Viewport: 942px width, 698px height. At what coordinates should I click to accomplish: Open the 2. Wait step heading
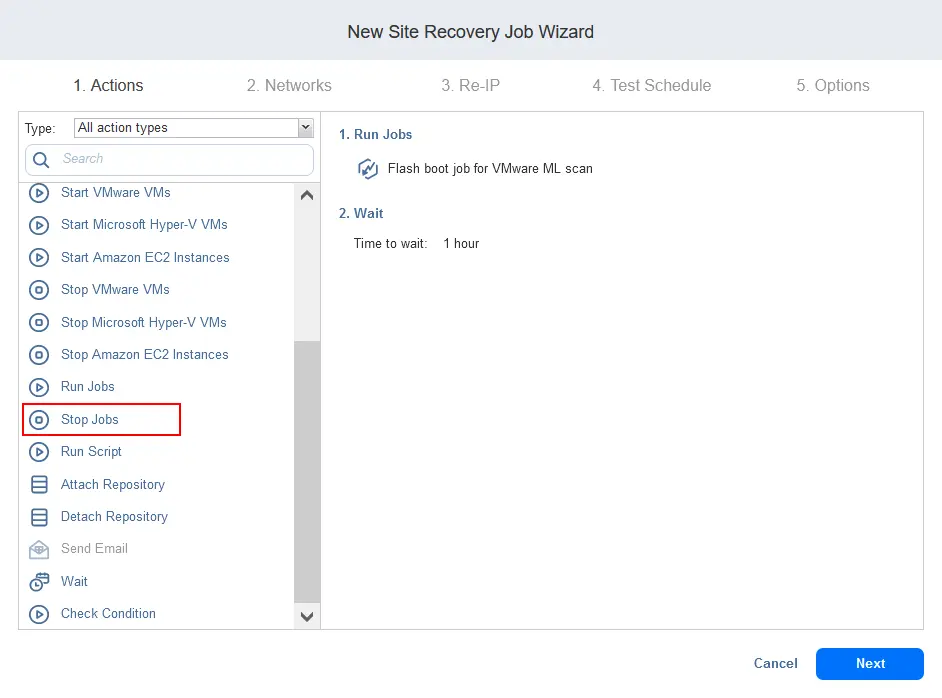[361, 213]
